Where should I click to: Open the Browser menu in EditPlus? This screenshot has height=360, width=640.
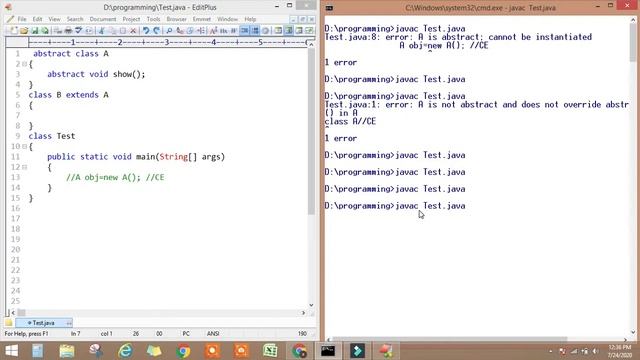pos(176,19)
